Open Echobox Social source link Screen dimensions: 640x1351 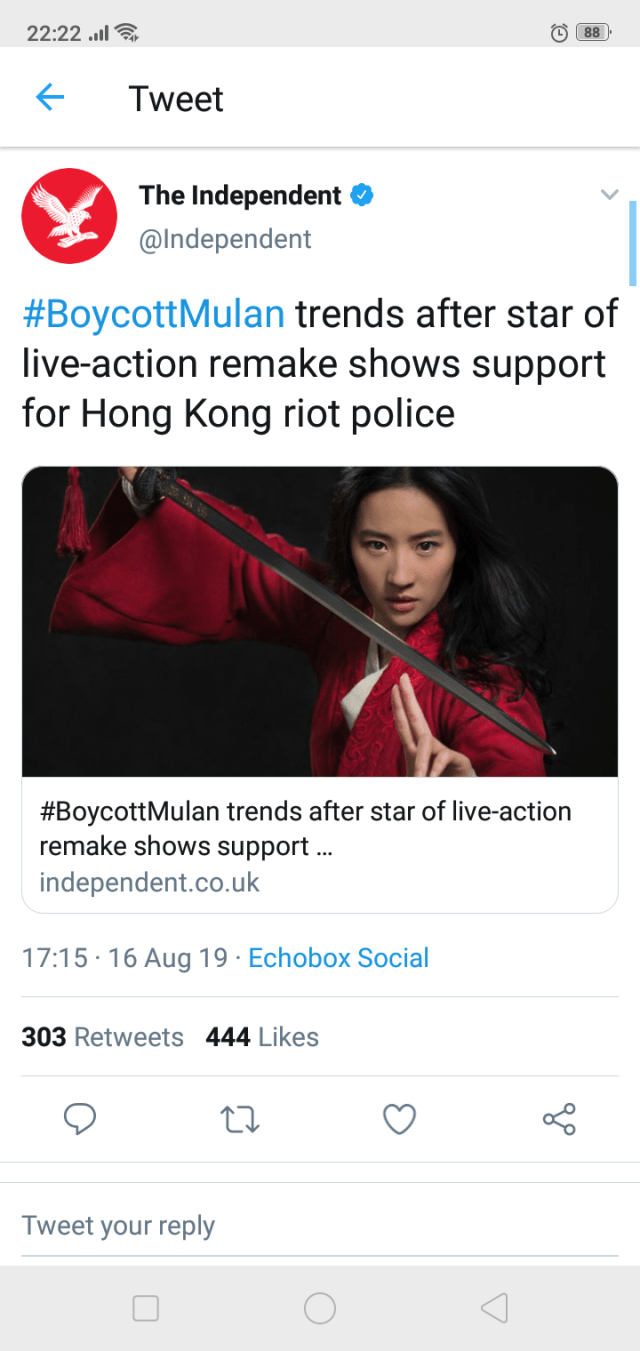click(338, 958)
